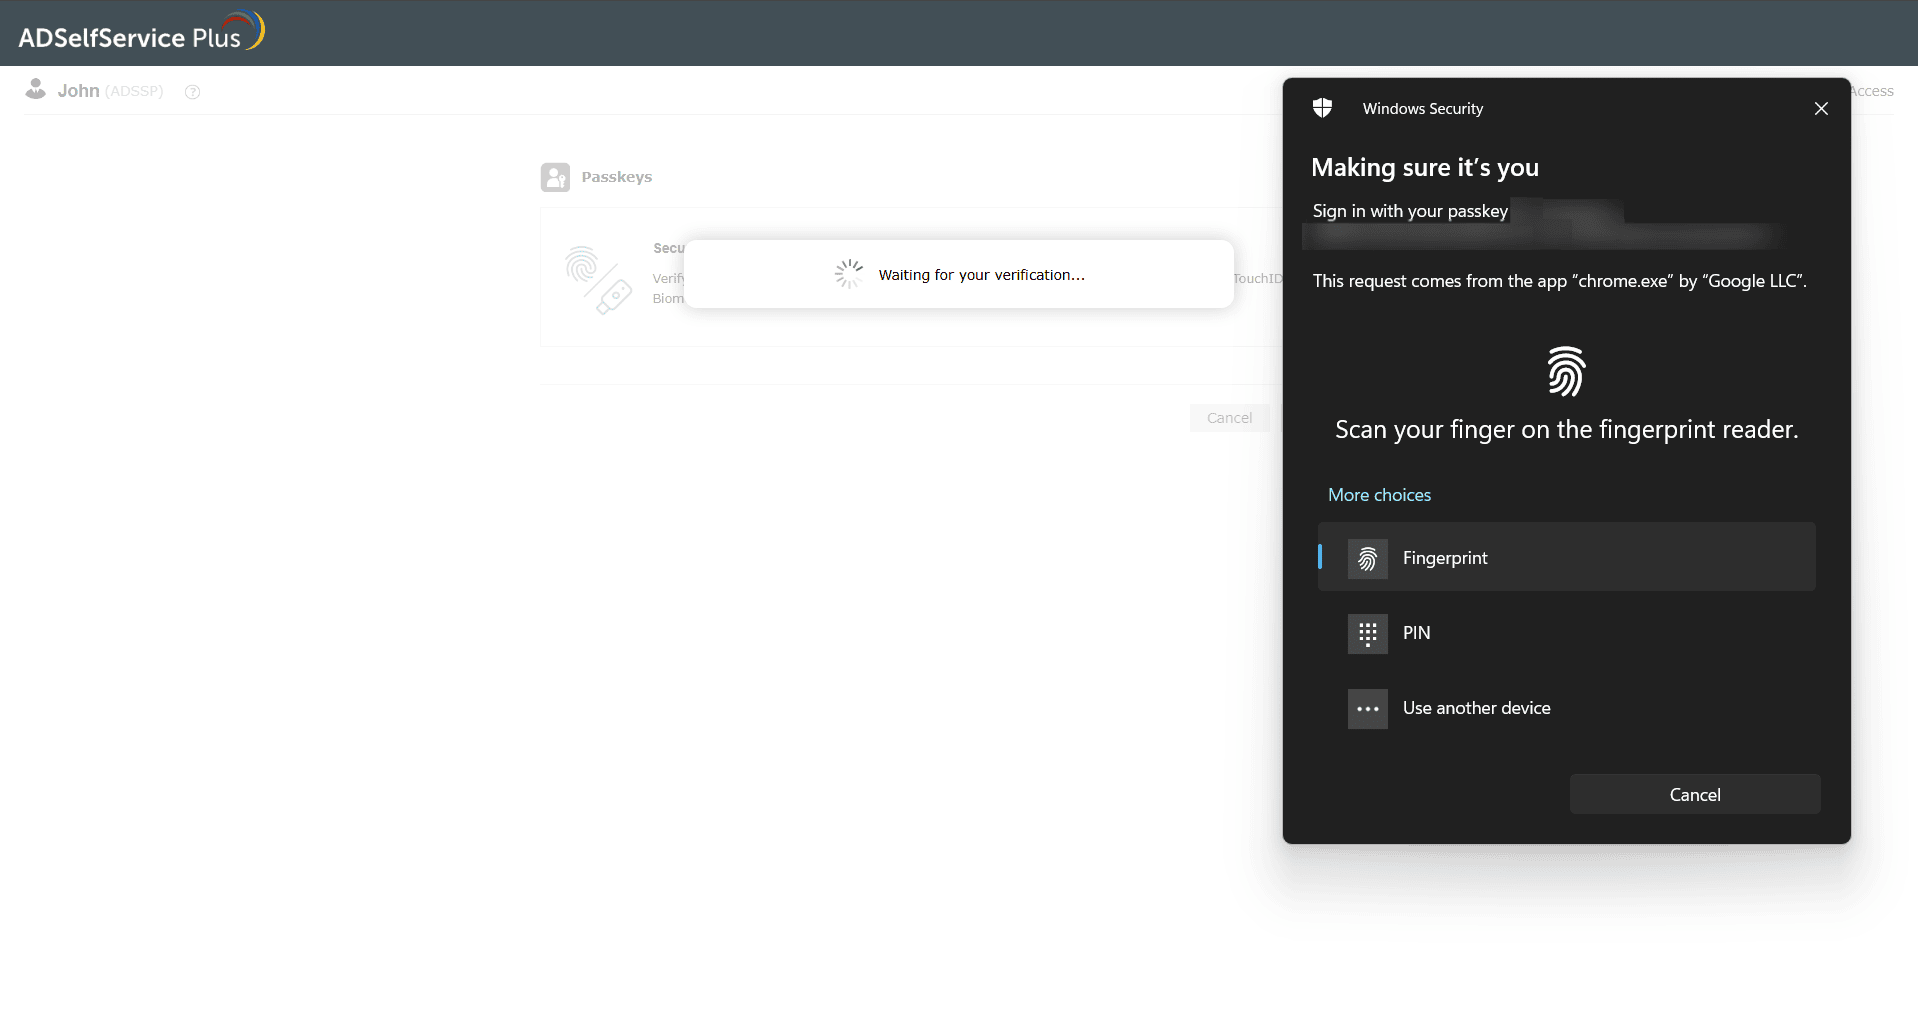
Task: Click Cancel on the passkey verification page
Action: (x=1229, y=417)
